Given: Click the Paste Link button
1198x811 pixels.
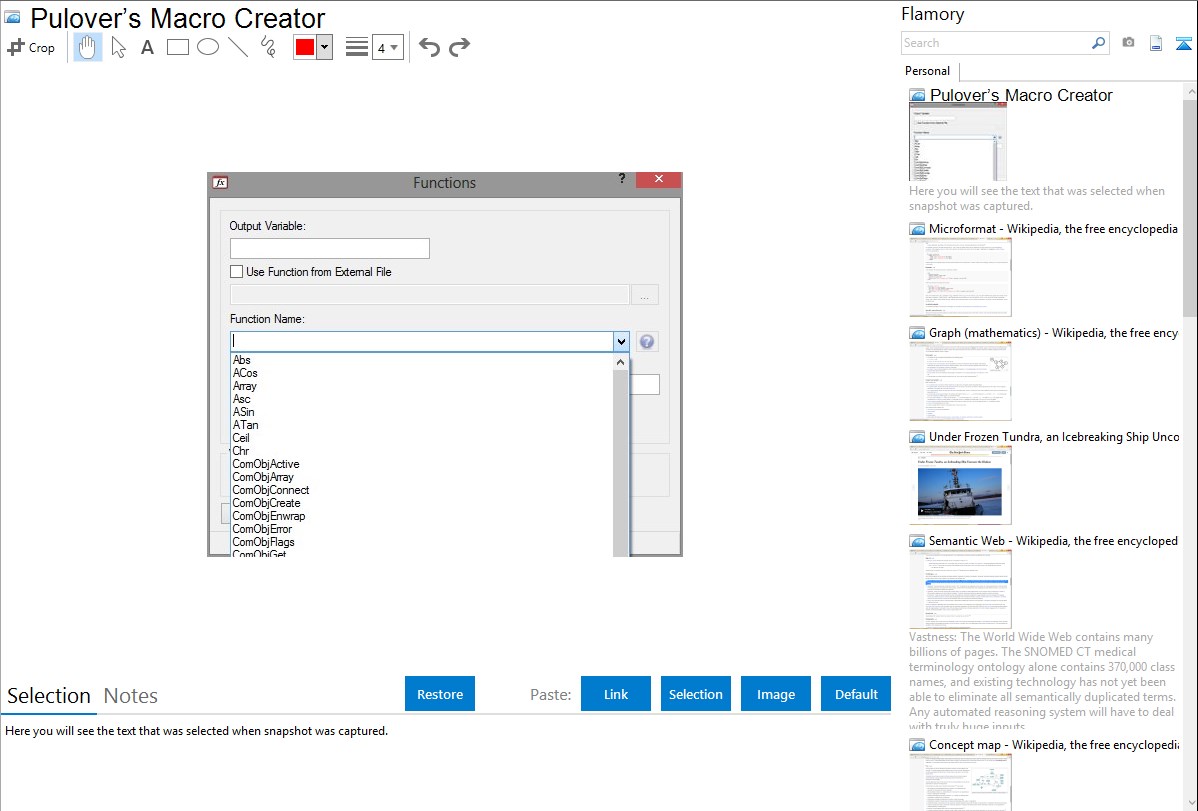Looking at the screenshot, I should [x=616, y=694].
